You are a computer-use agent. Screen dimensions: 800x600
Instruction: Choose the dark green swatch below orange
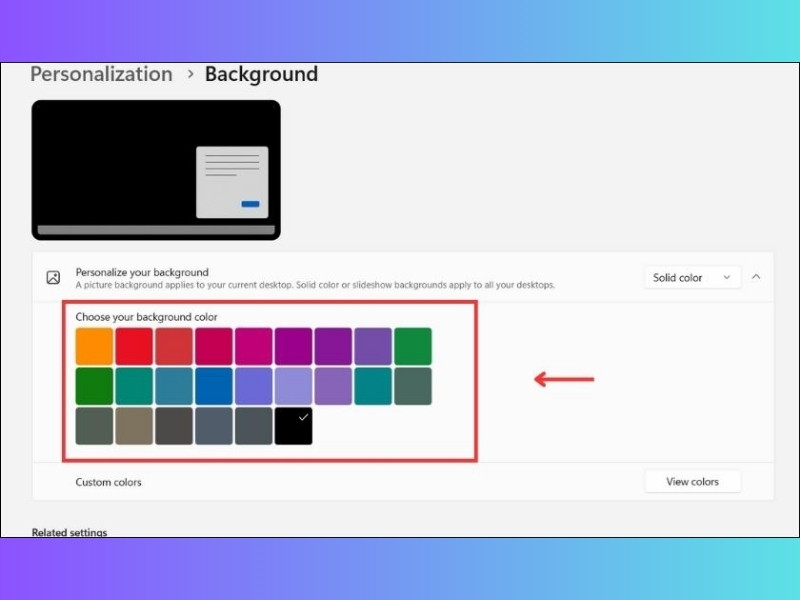pyautogui.click(x=94, y=386)
